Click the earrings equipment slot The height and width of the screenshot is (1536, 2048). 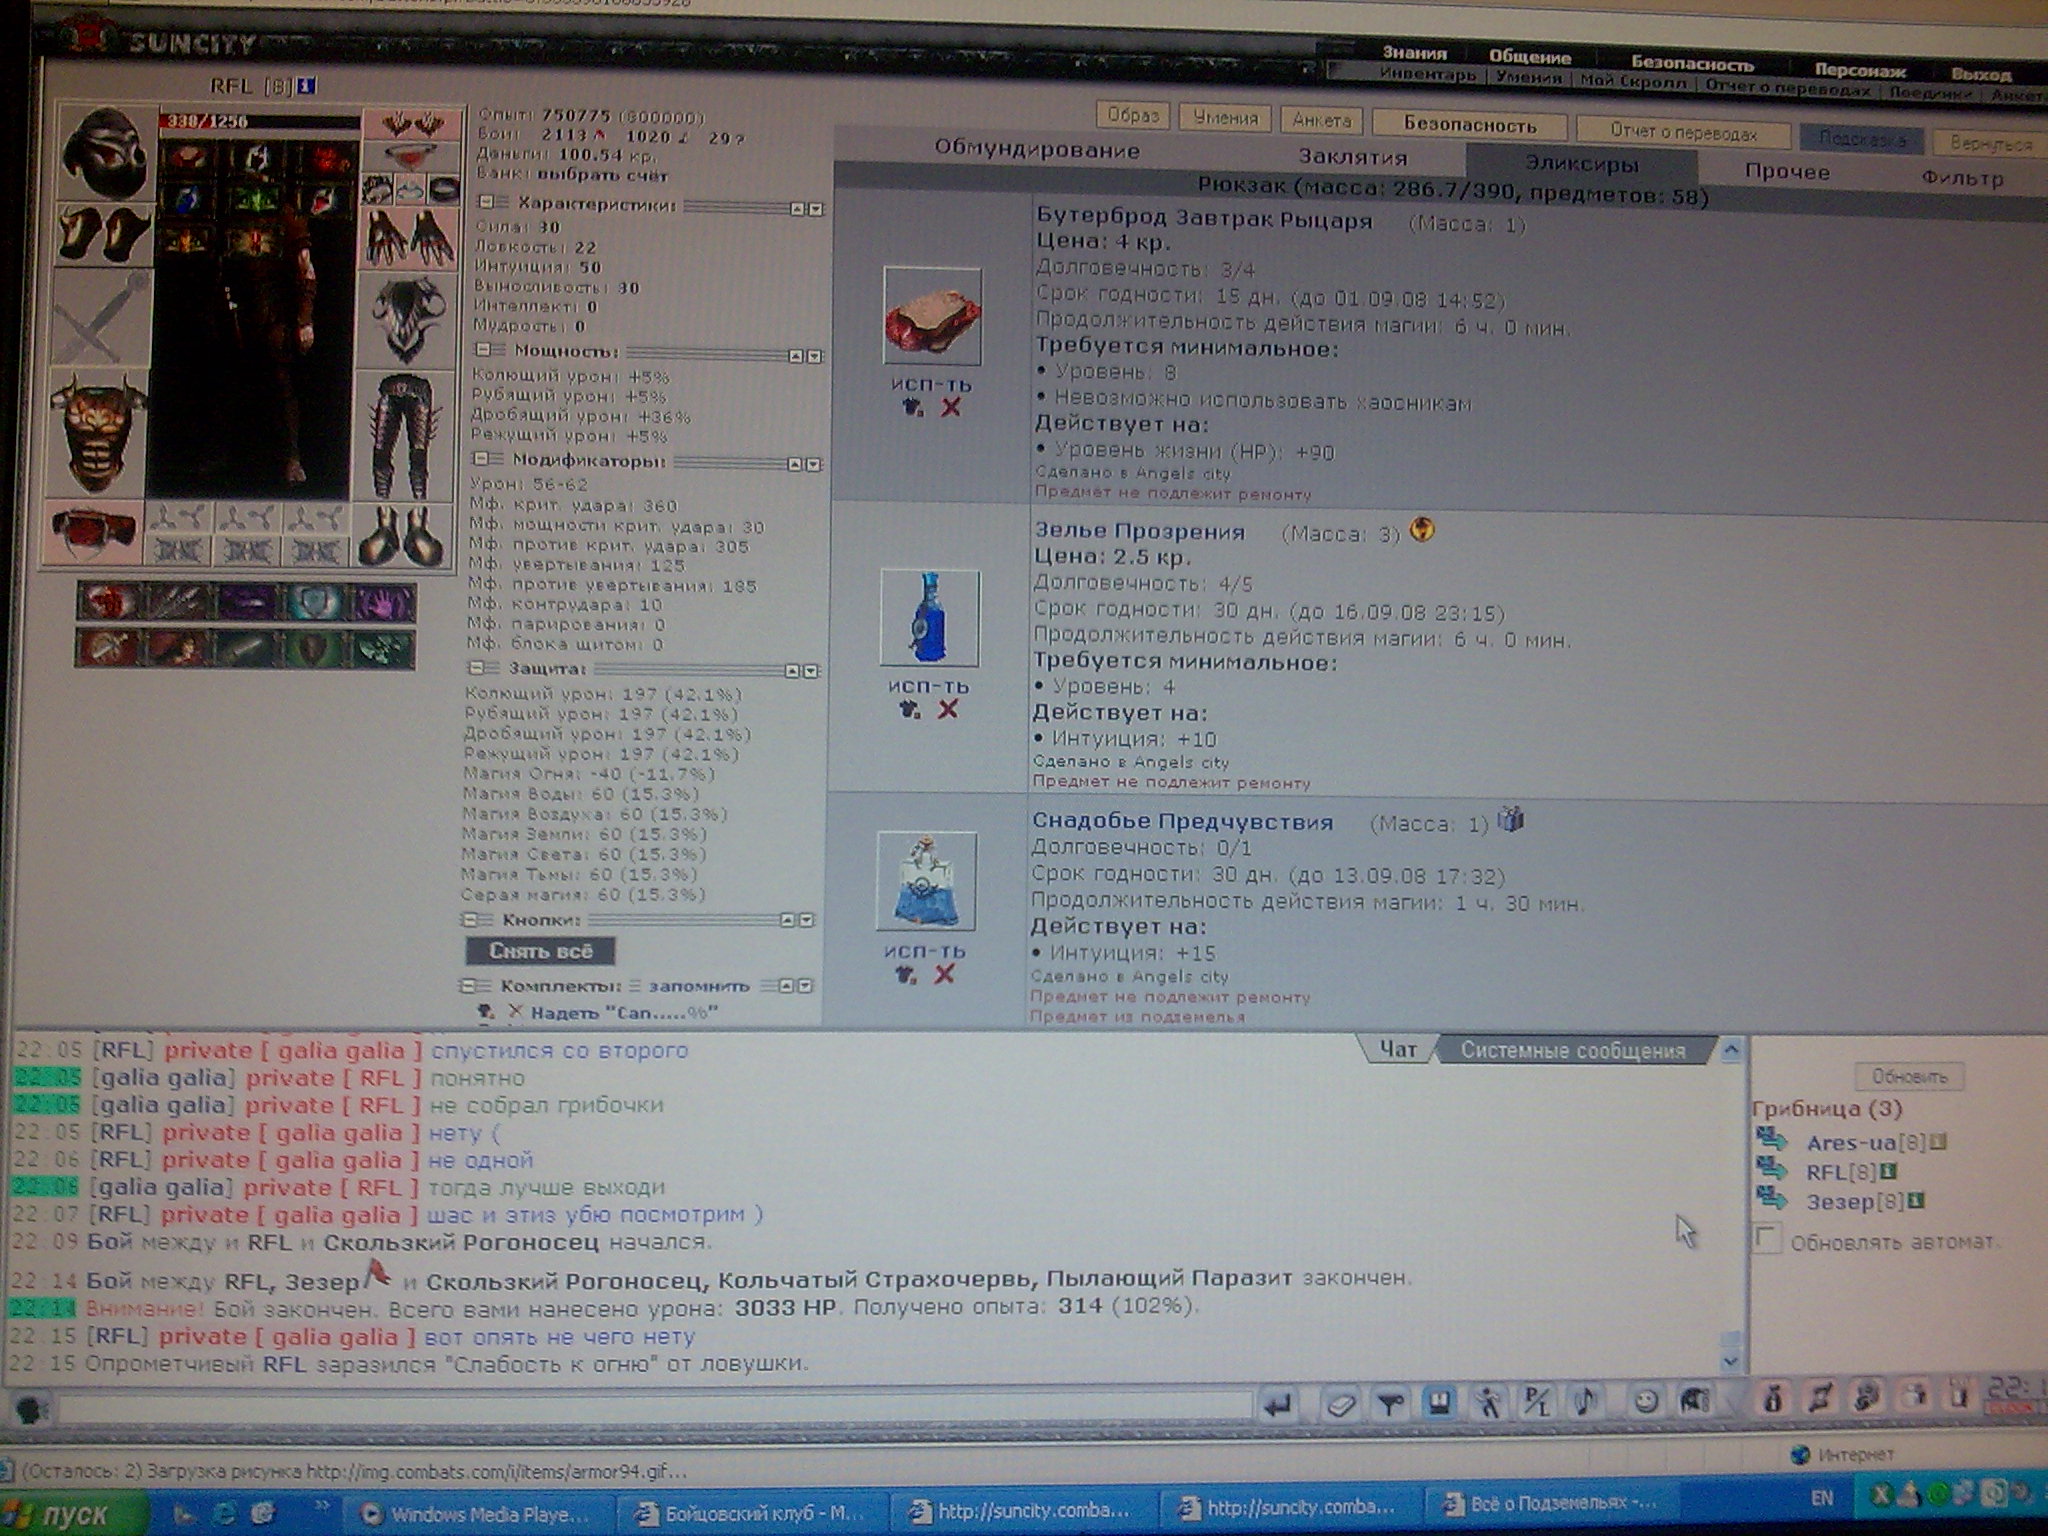tap(410, 124)
